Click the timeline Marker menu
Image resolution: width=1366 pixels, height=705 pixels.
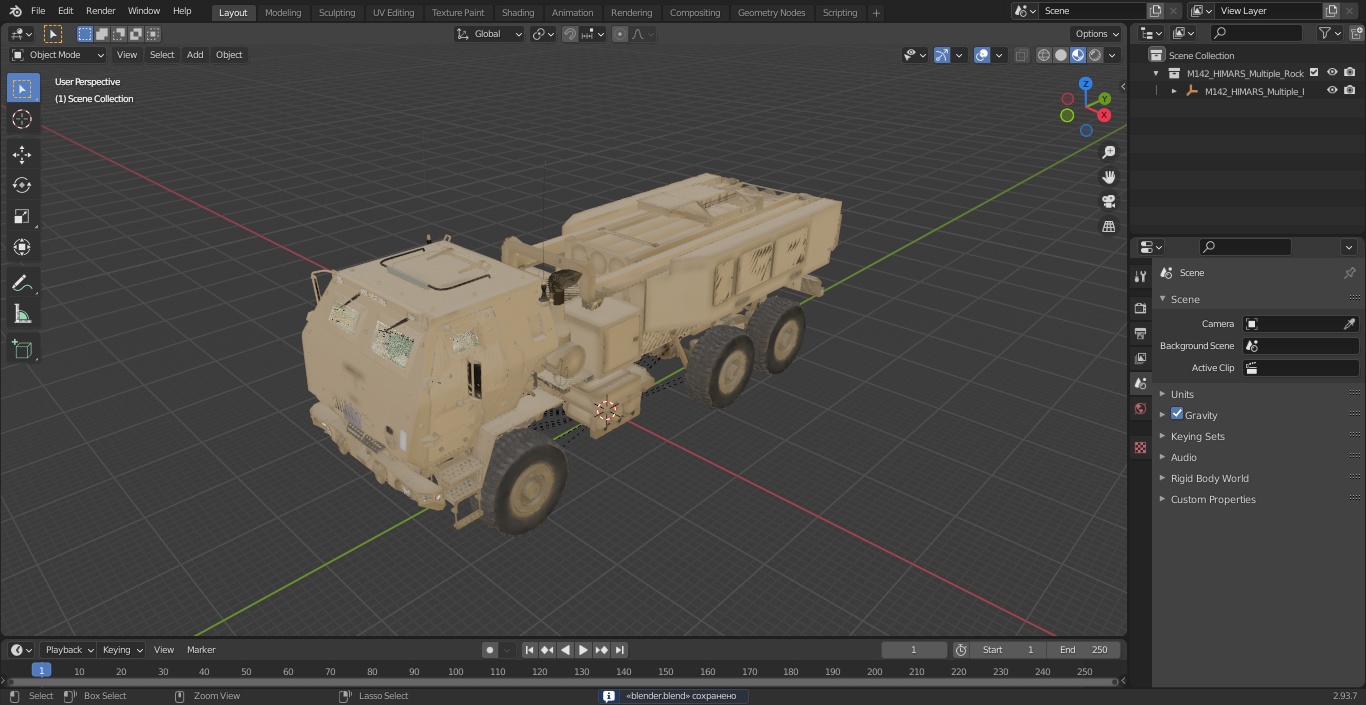(x=201, y=650)
